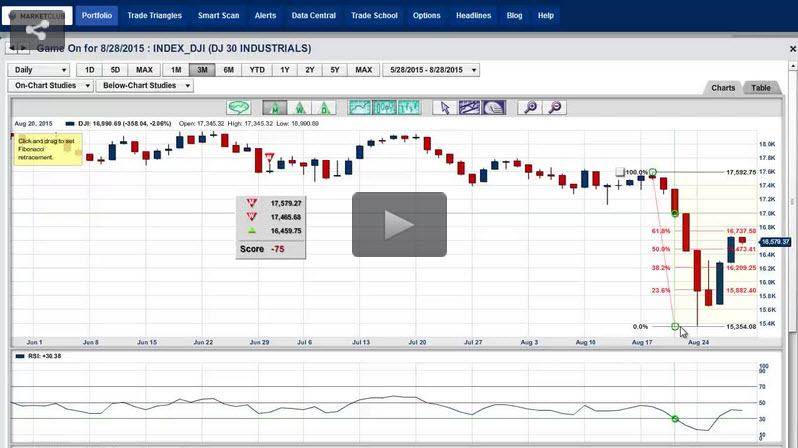The height and width of the screenshot is (448, 798).
Task: Click the 6M time range button
Action: click(x=229, y=70)
